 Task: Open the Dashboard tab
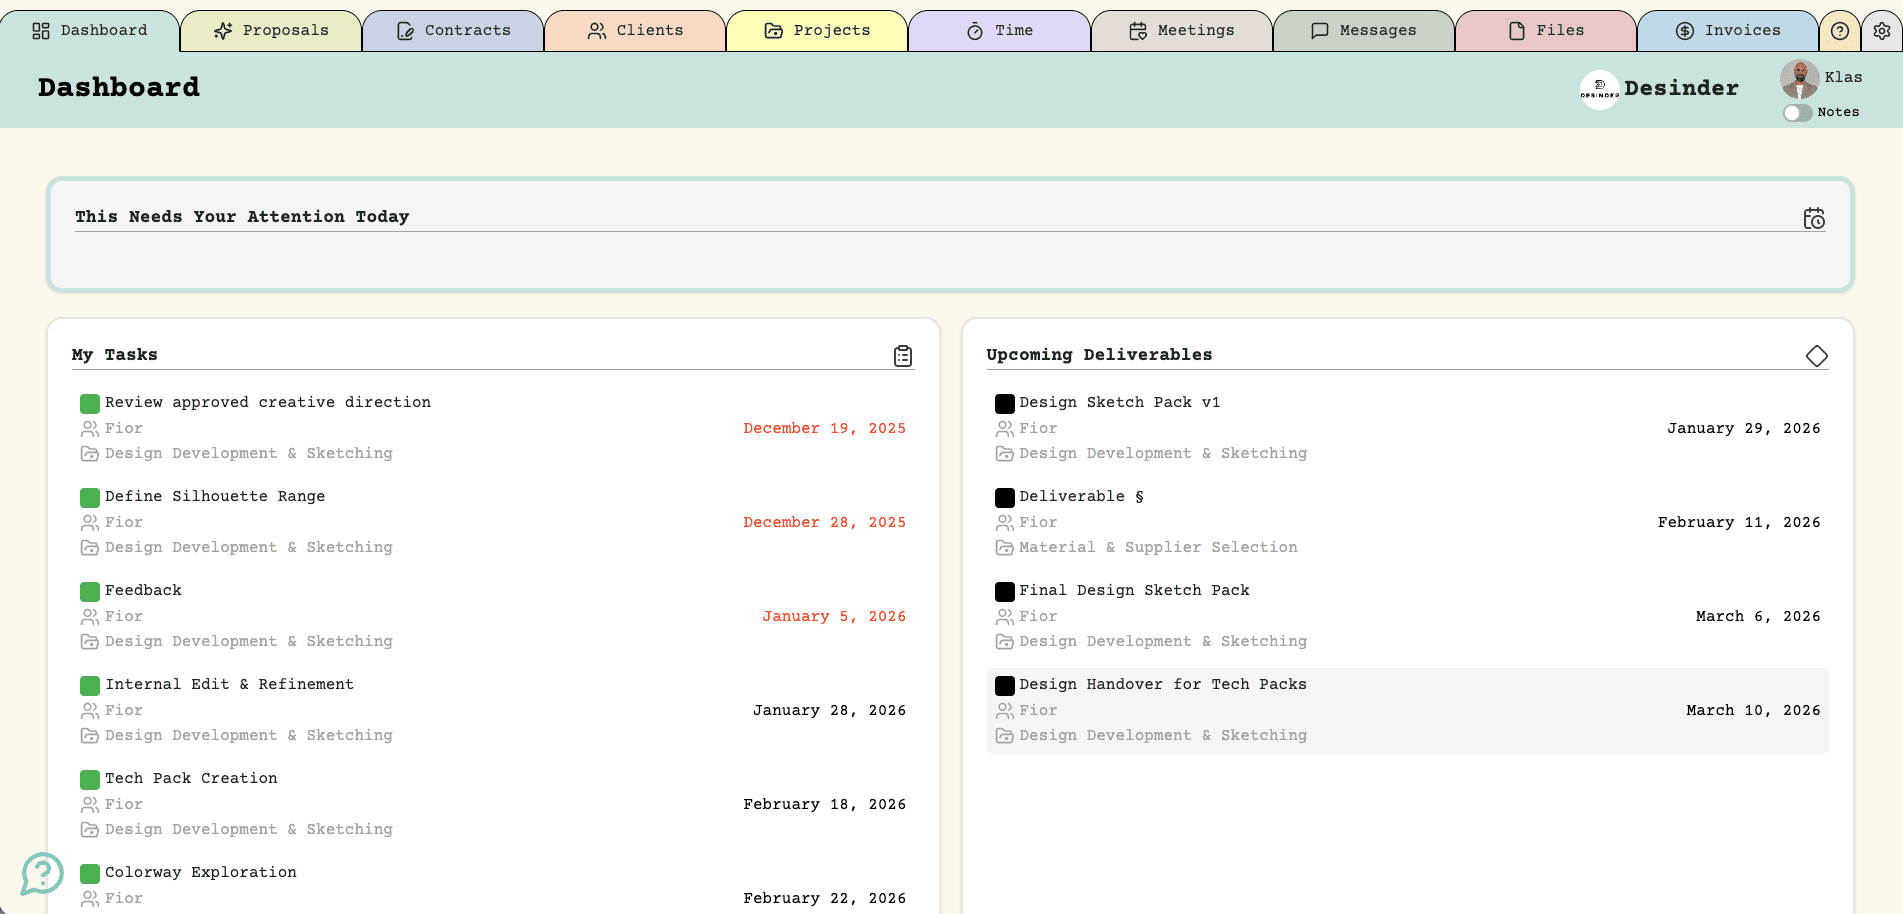point(90,30)
